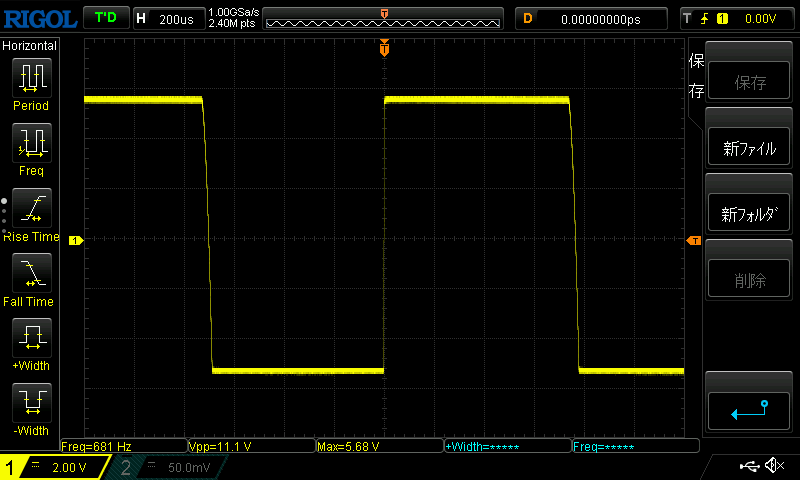This screenshot has width=800, height=480.
Task: Select the -Width measurement icon
Action: tap(32, 402)
